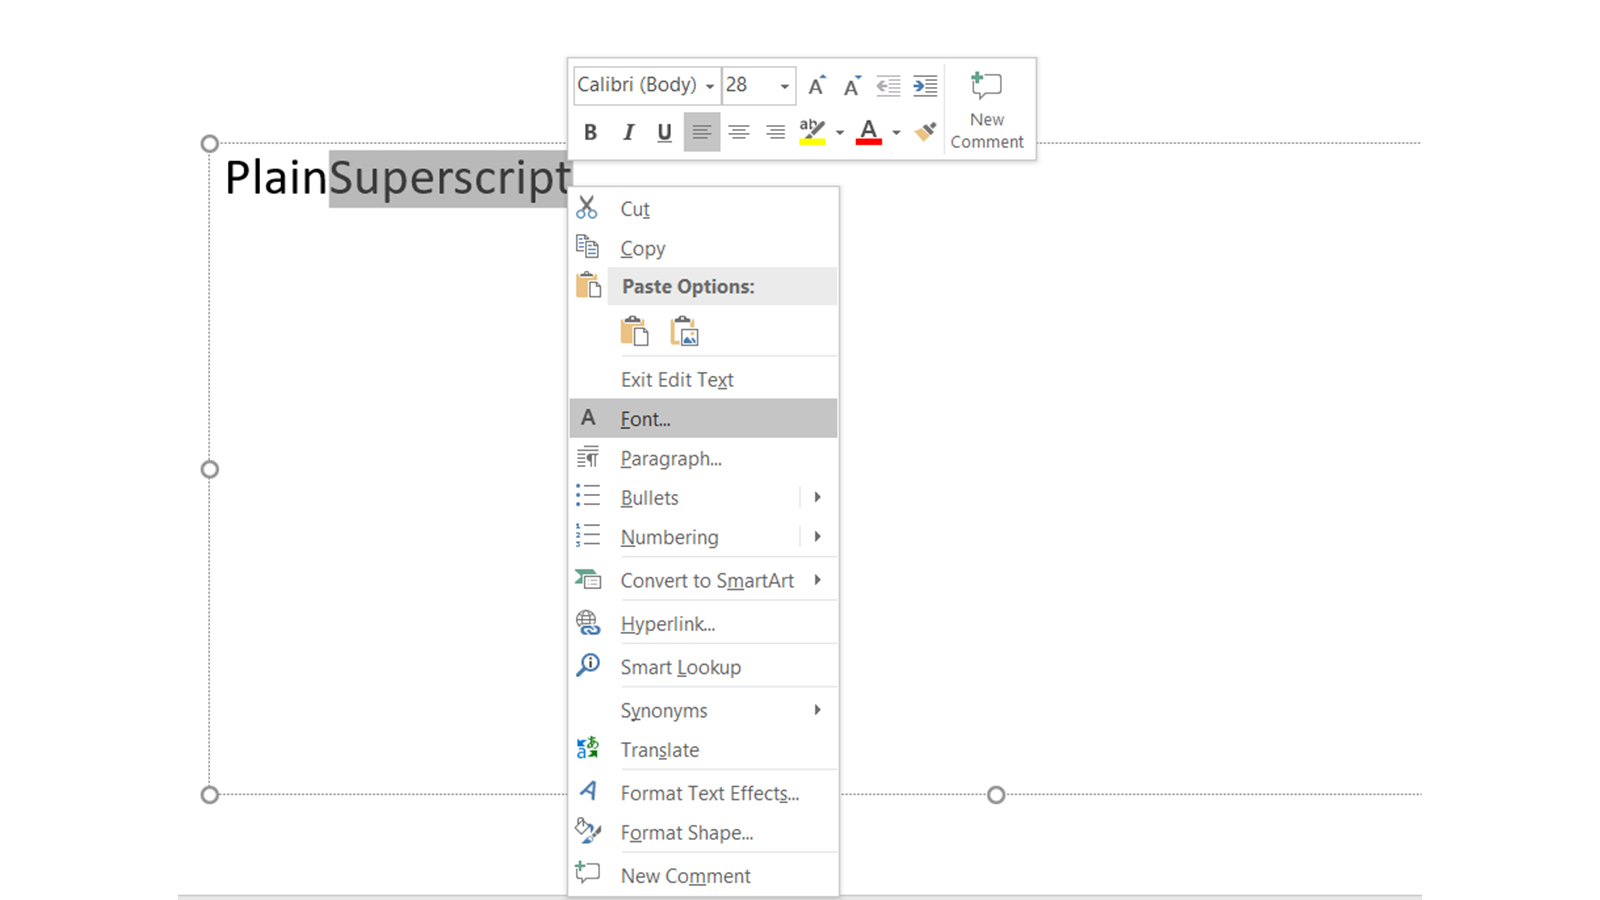
Task: Toggle italic formatting
Action: tap(628, 131)
